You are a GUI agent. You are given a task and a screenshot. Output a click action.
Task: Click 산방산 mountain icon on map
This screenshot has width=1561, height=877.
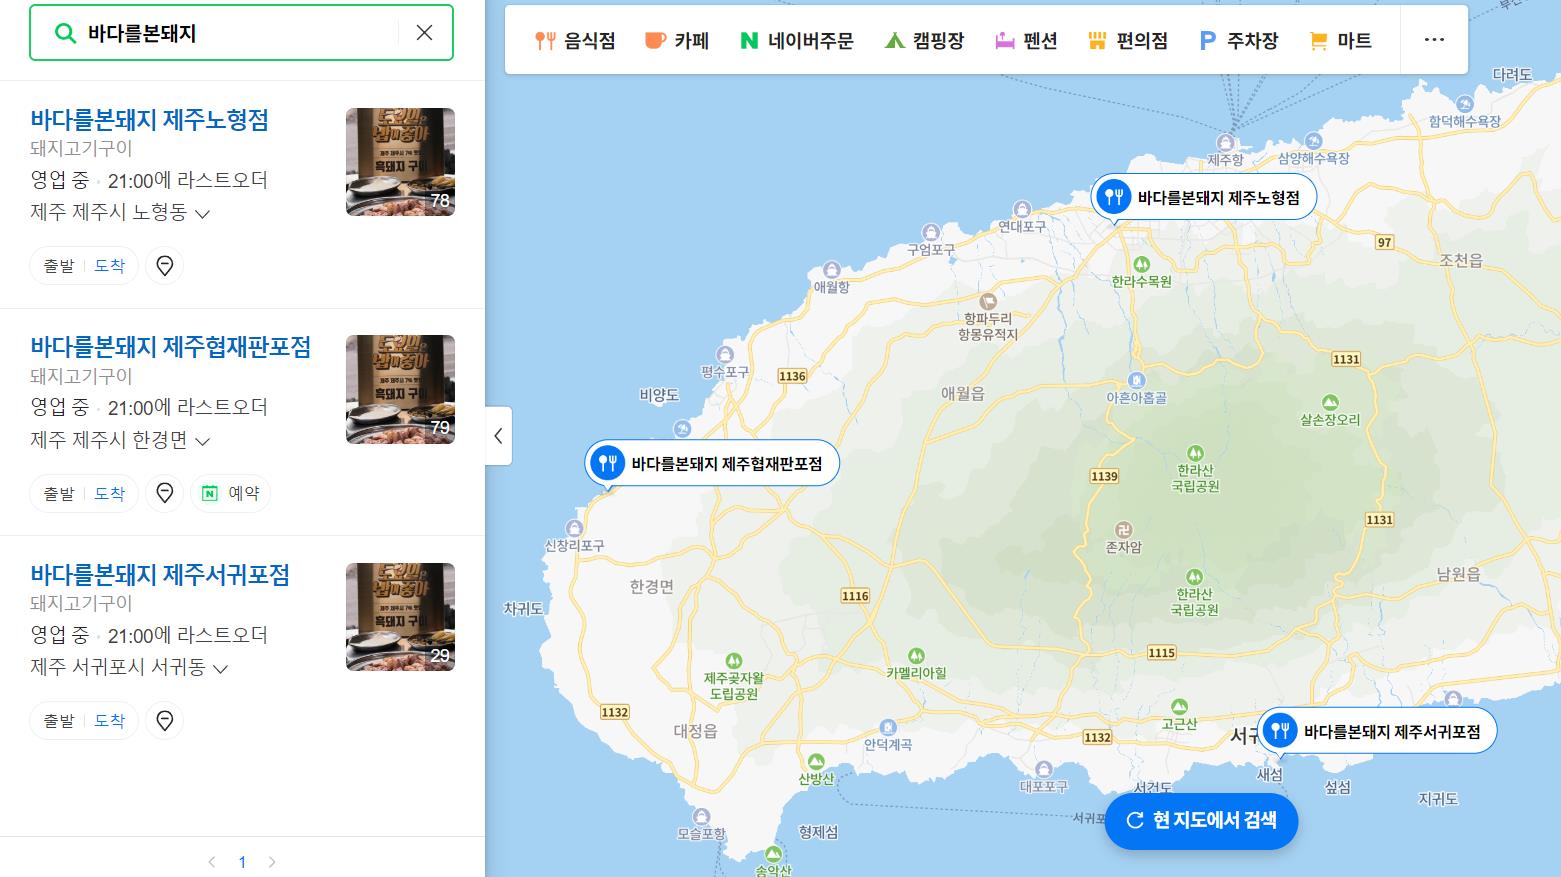point(816,761)
